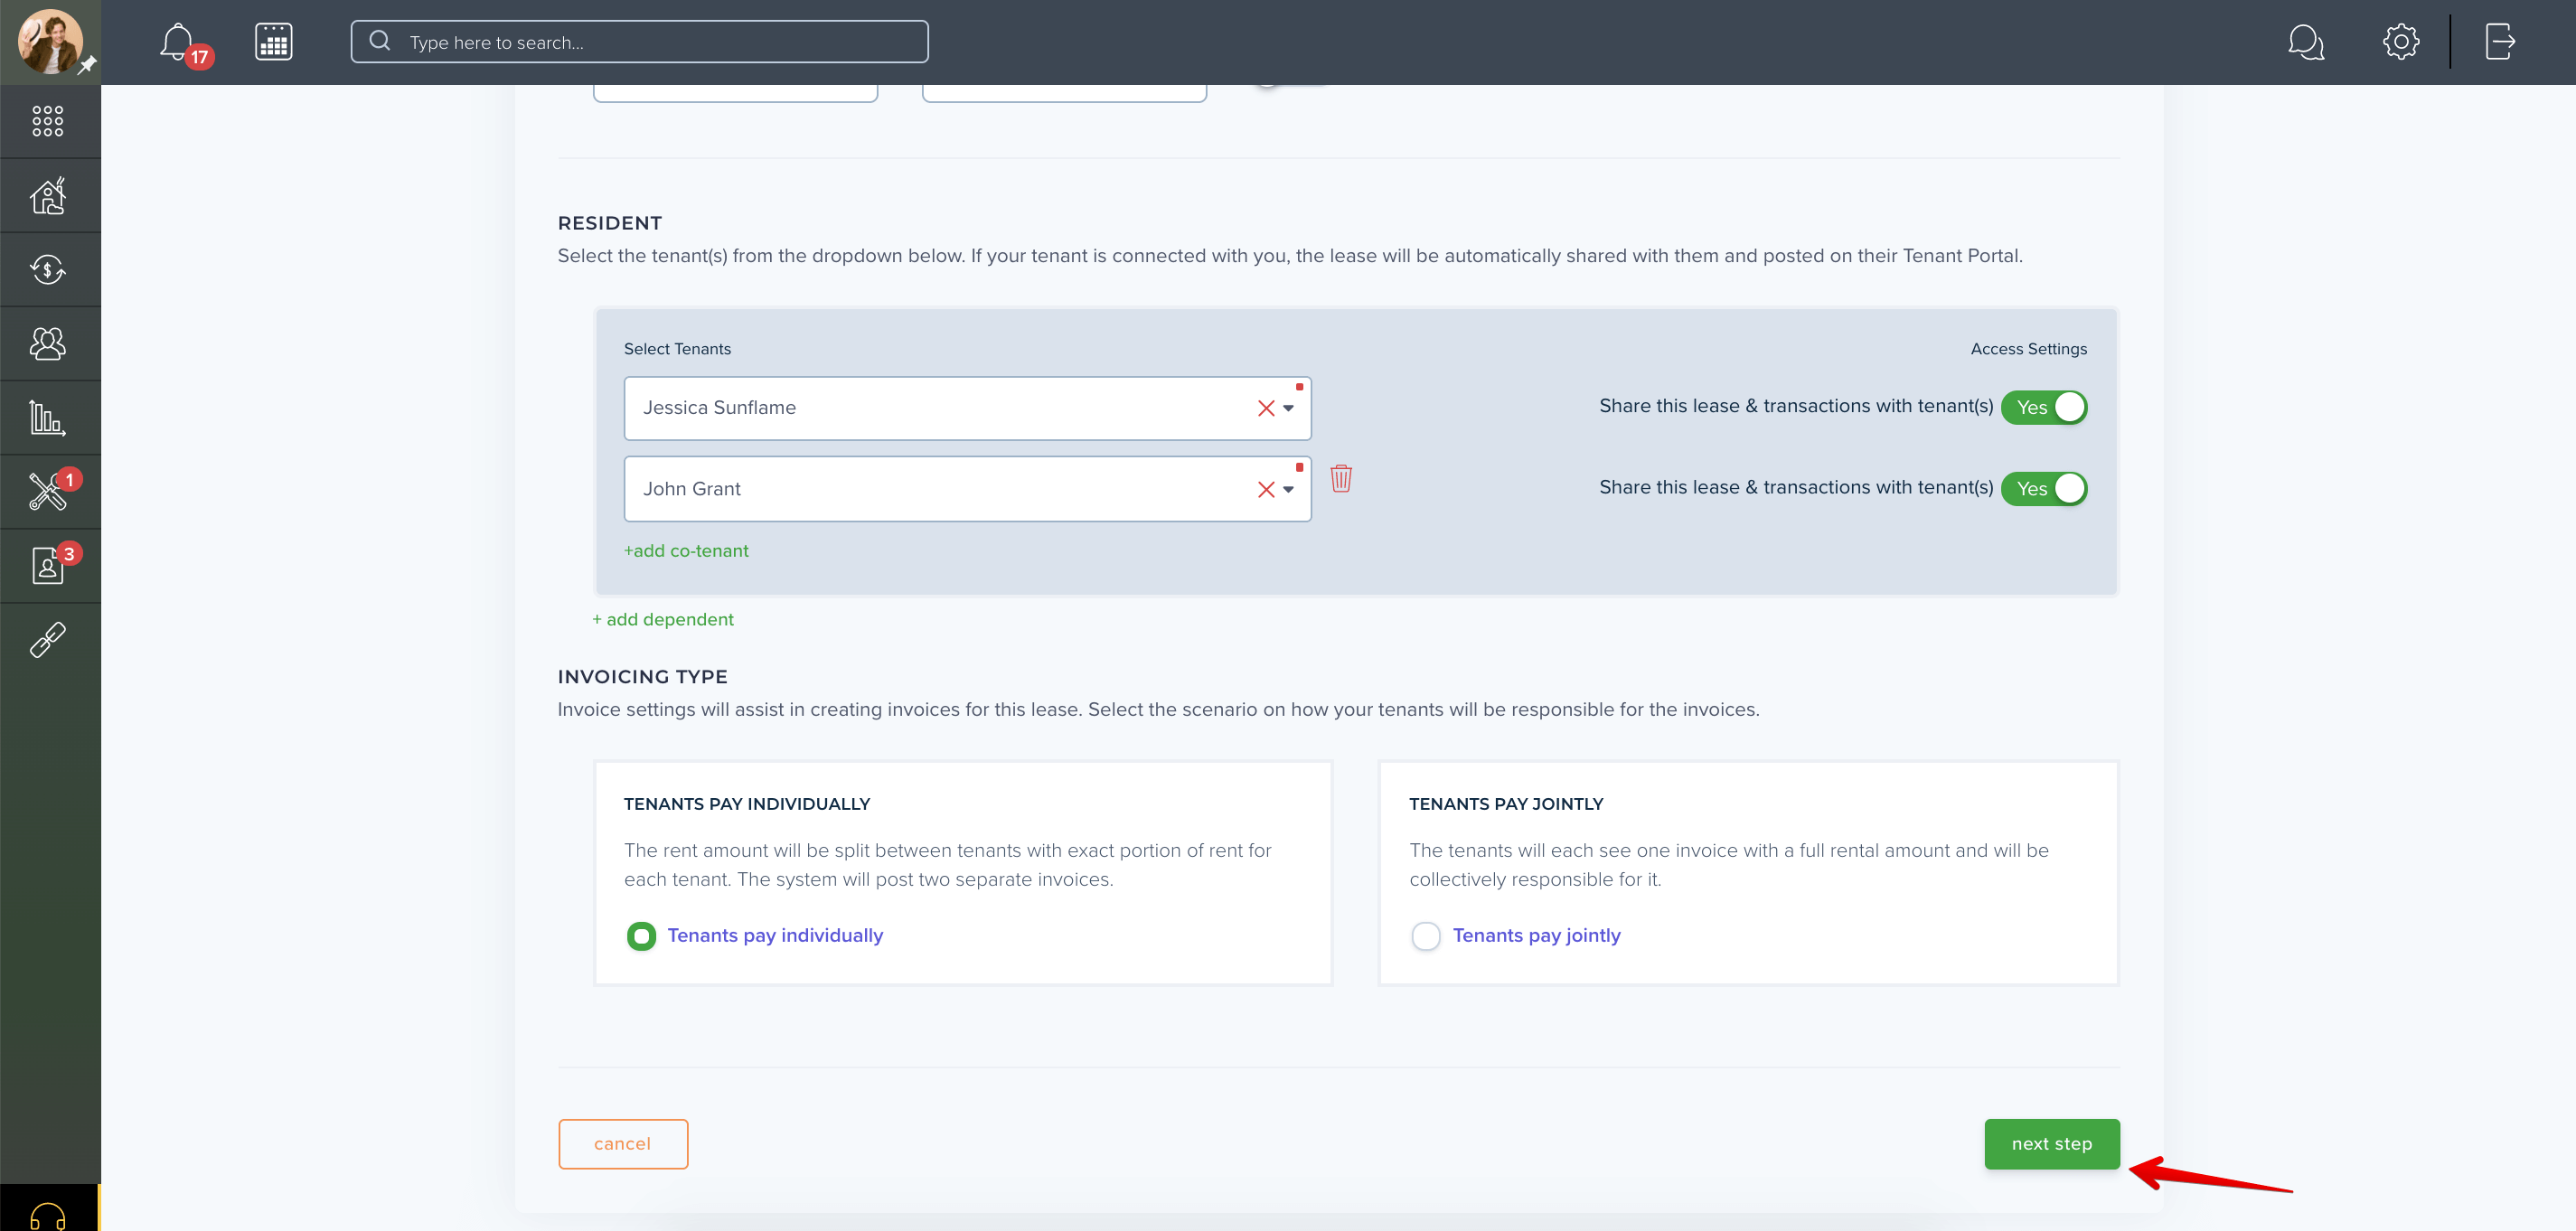Open the contacts people icon in sidebar
This screenshot has width=2576, height=1231.
point(48,344)
